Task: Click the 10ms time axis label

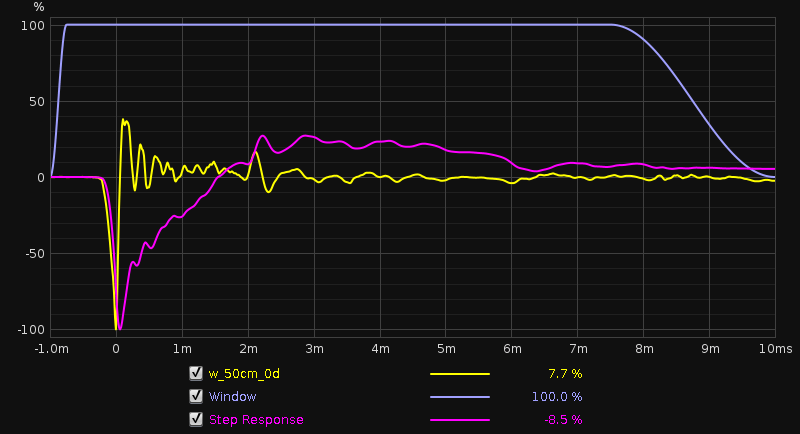Action: (776, 349)
